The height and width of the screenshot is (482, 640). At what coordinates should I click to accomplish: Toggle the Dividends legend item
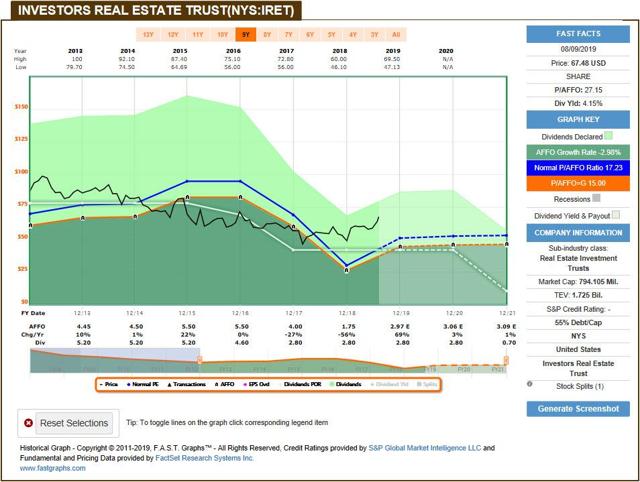pyautogui.click(x=345, y=384)
